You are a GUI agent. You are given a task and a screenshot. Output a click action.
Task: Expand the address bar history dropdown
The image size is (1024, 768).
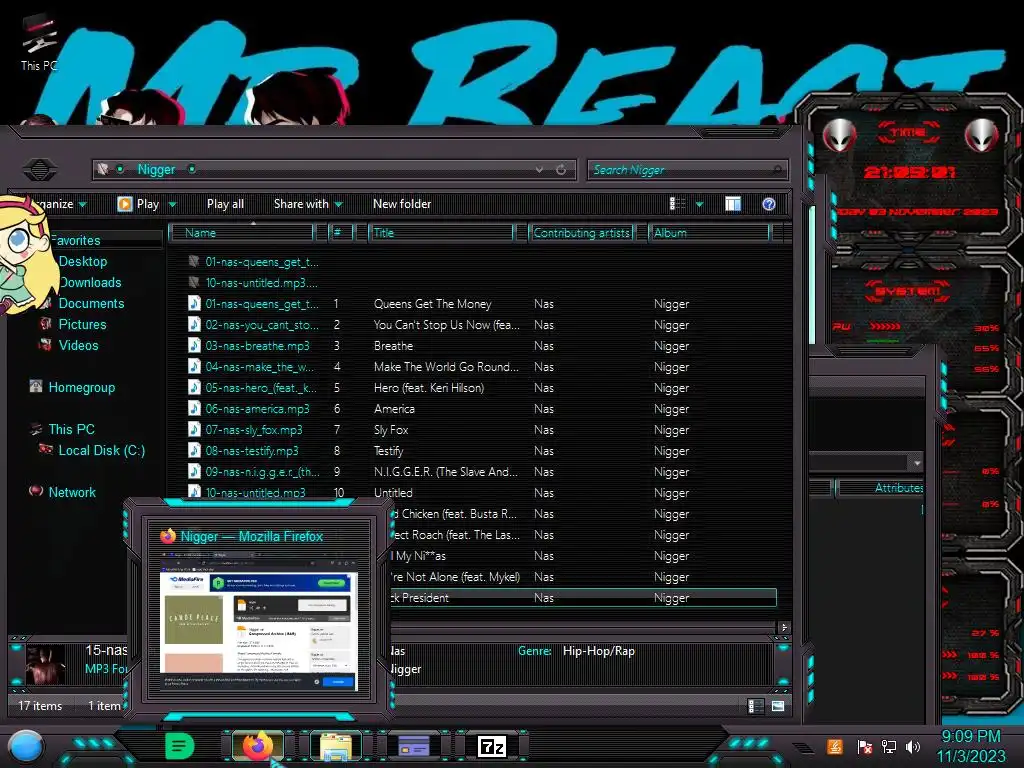click(x=539, y=170)
